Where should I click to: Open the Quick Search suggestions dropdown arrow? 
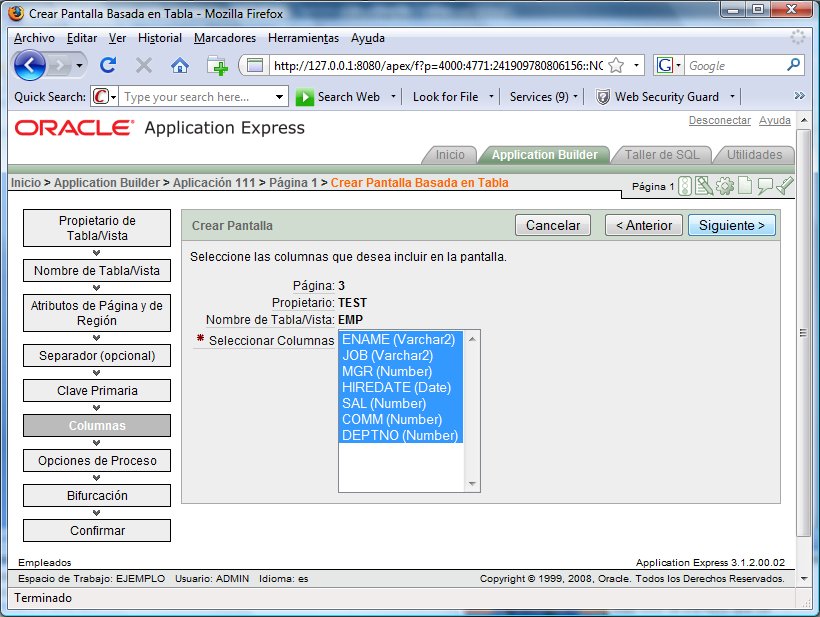[279, 97]
